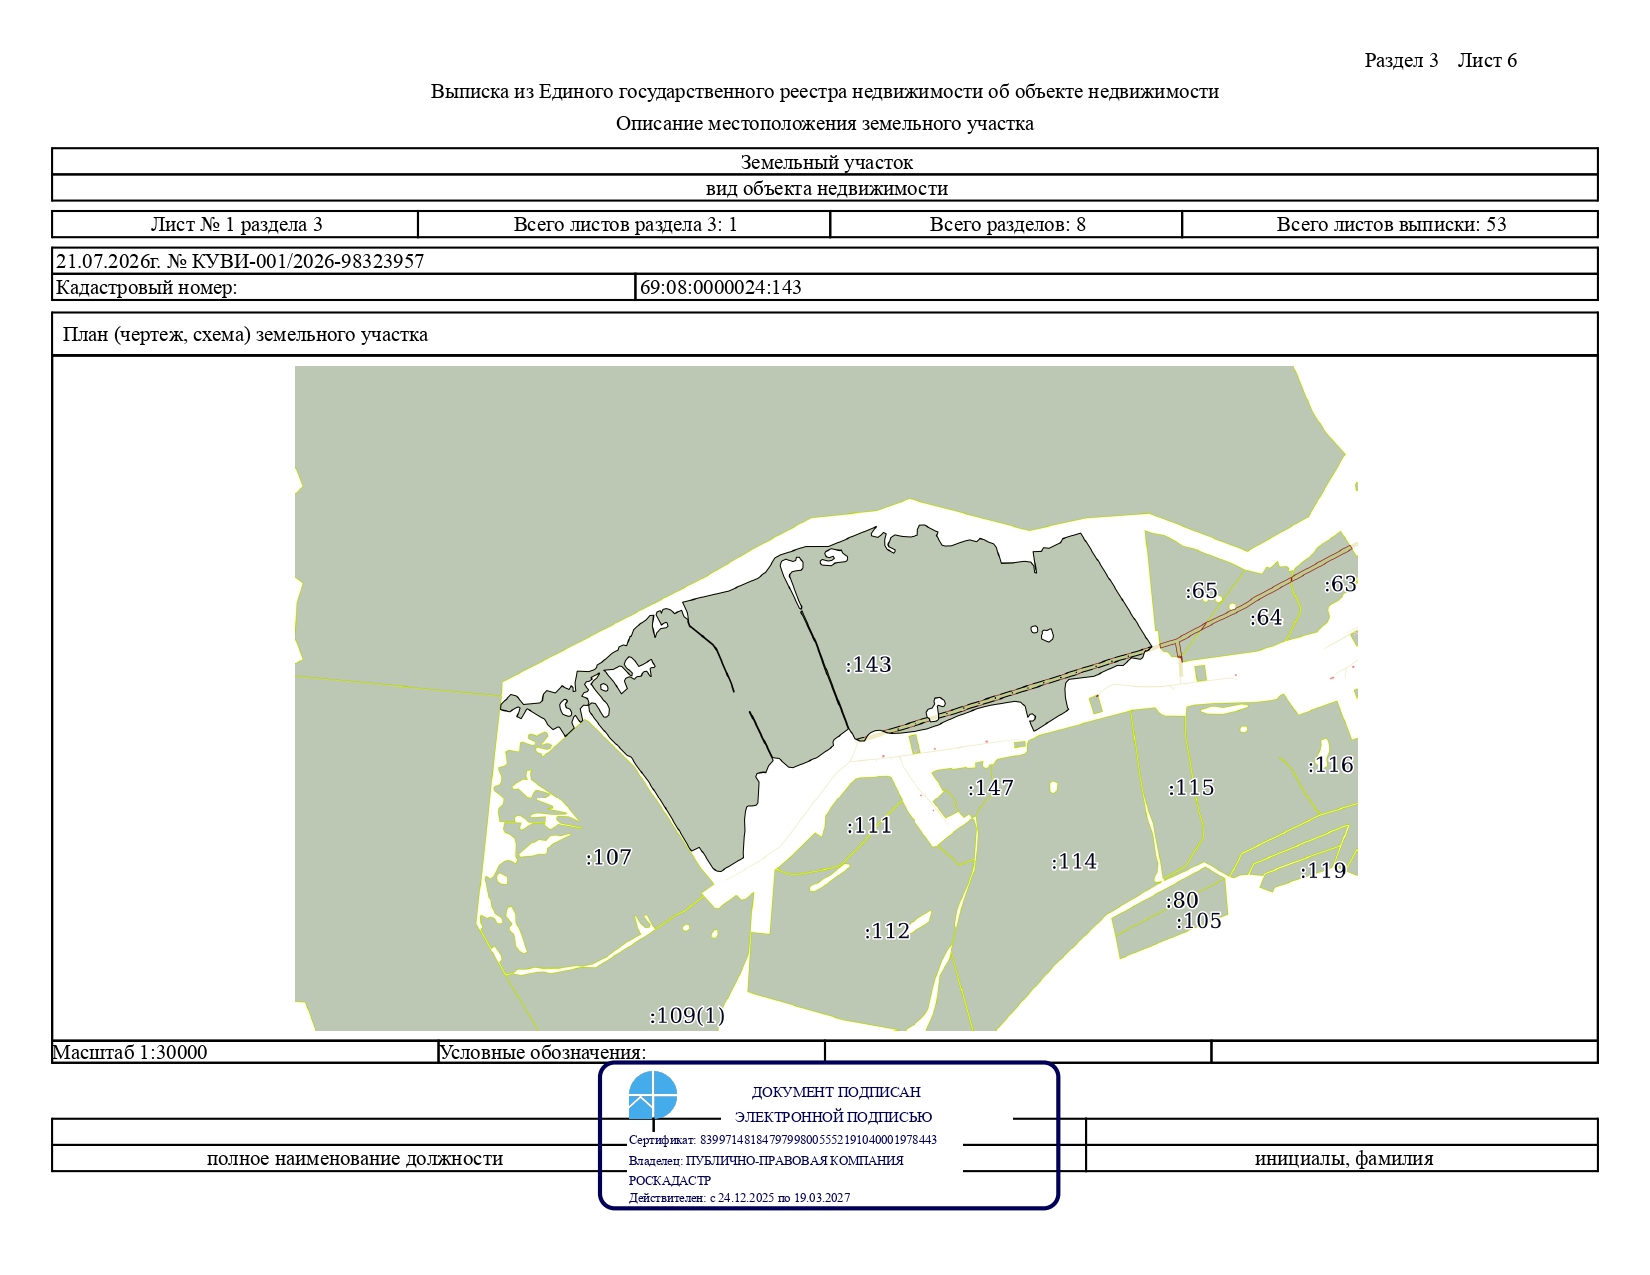Select parcel label :111
1650x1275 pixels.
click(x=869, y=825)
